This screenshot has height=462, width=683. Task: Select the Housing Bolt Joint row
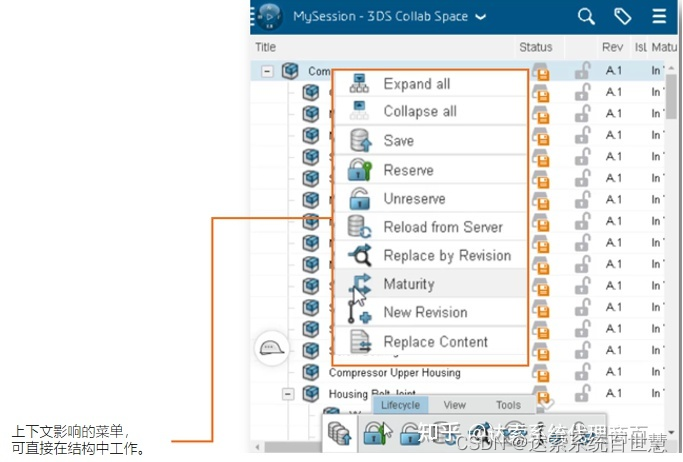(x=457, y=394)
